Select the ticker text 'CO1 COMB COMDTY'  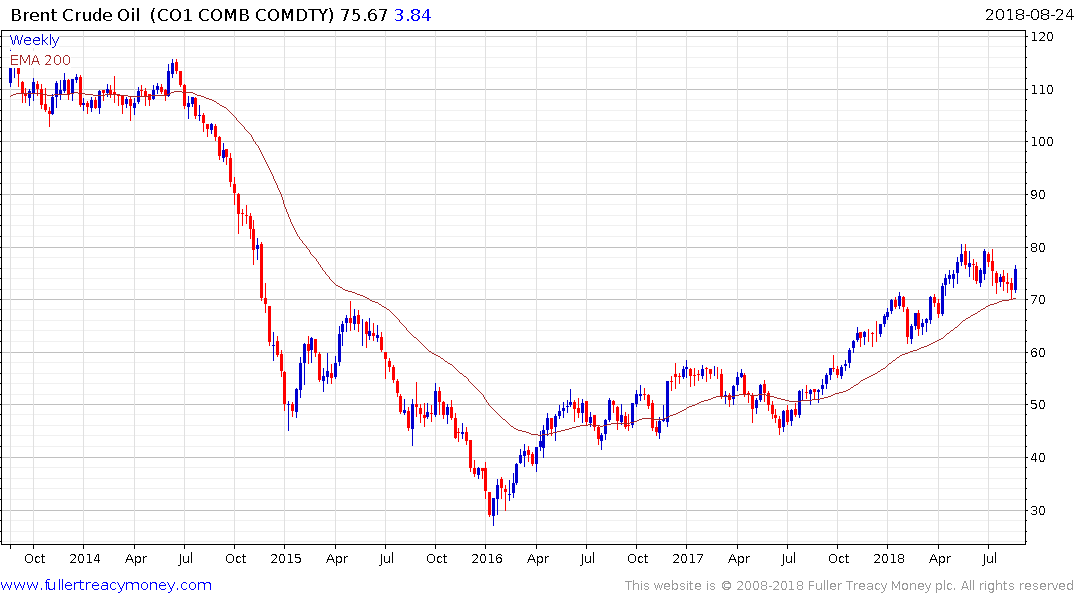[242, 14]
